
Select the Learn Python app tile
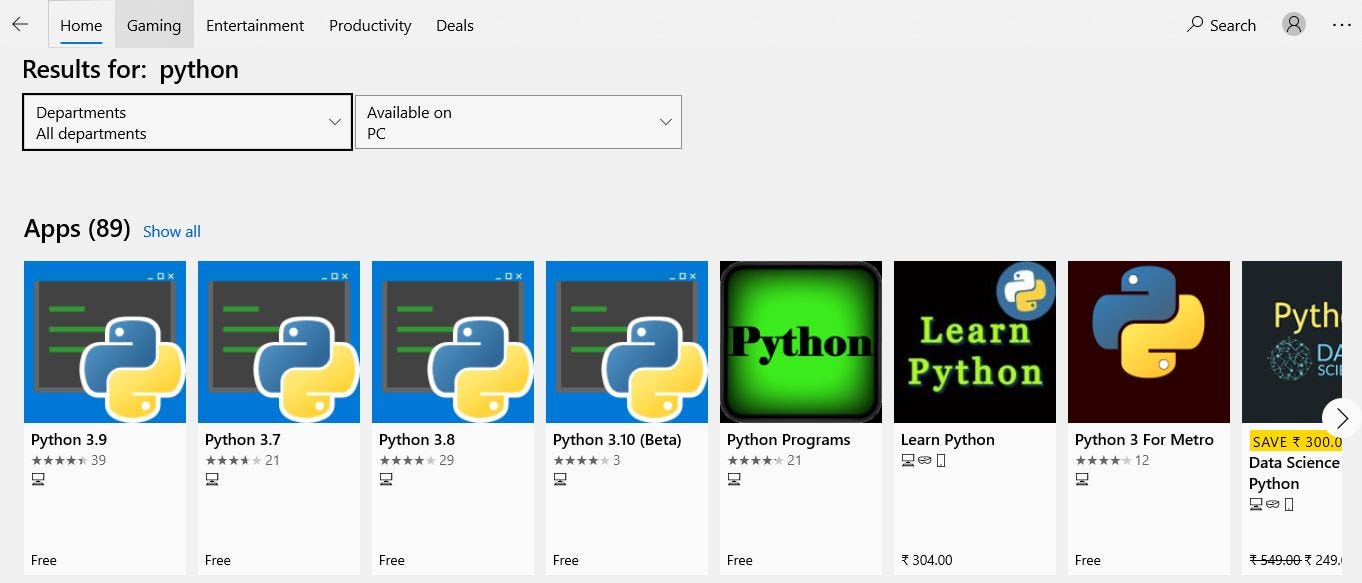point(974,341)
